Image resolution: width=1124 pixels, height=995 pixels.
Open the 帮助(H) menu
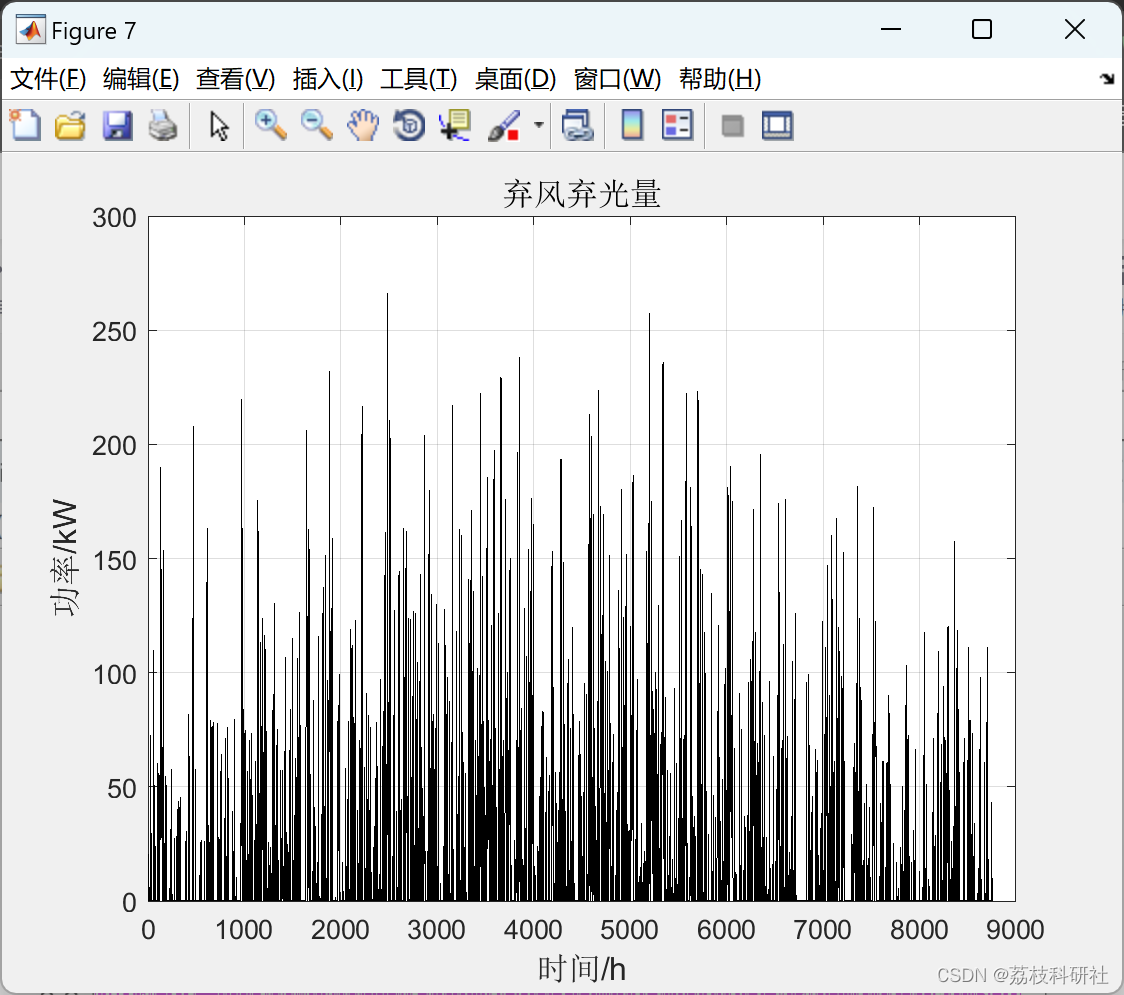(720, 79)
